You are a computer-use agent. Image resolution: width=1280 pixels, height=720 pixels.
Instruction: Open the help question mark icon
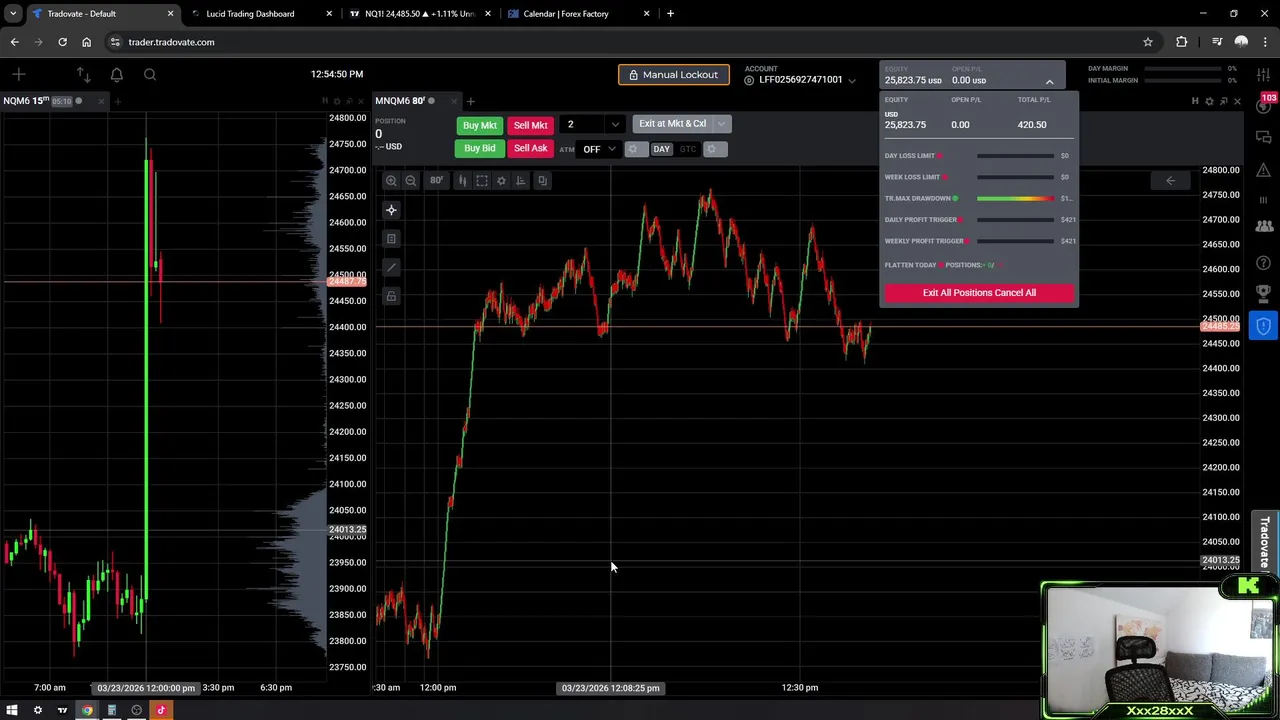1264,263
